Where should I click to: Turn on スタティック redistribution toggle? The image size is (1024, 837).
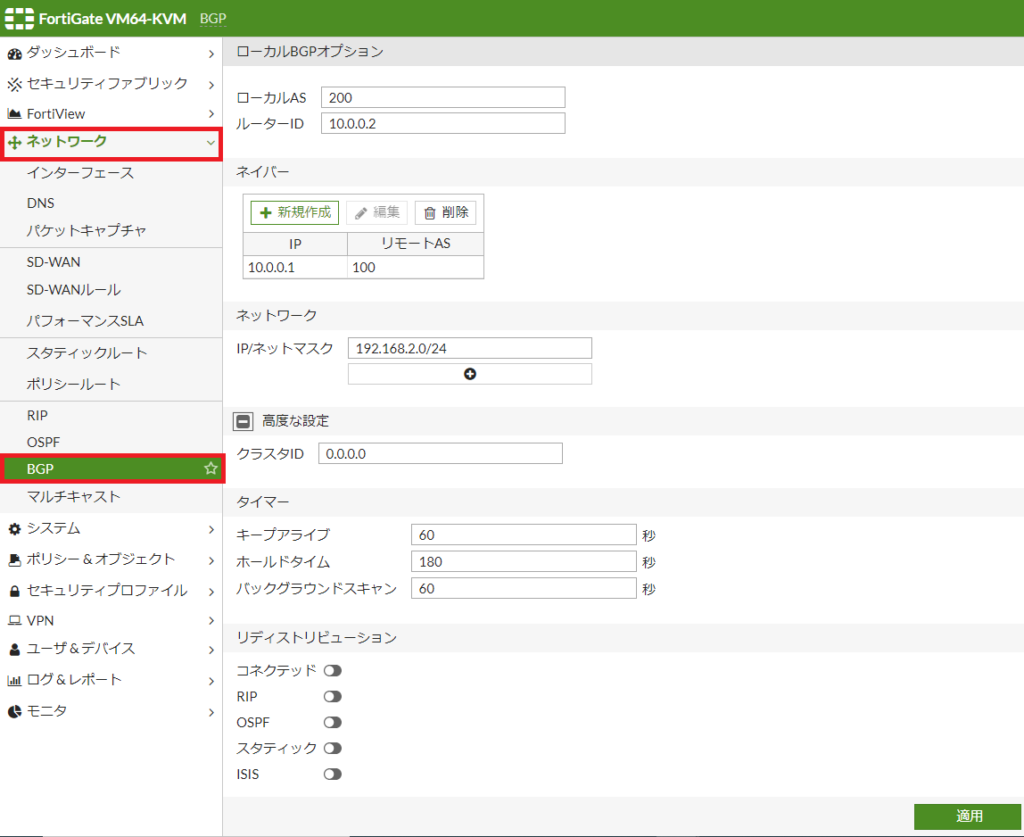[332, 748]
